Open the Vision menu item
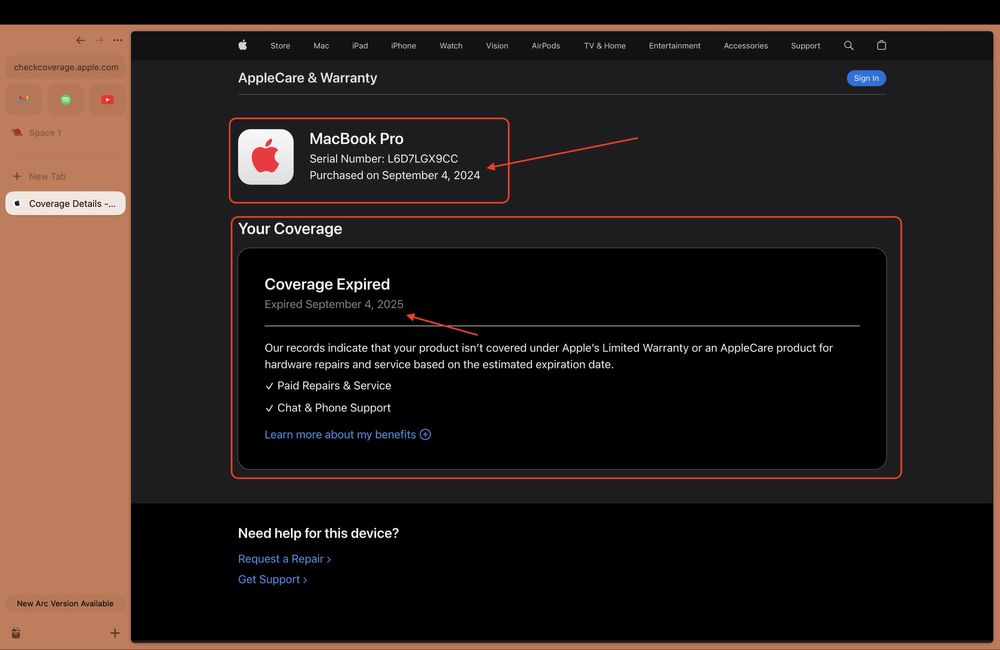 [x=497, y=46]
